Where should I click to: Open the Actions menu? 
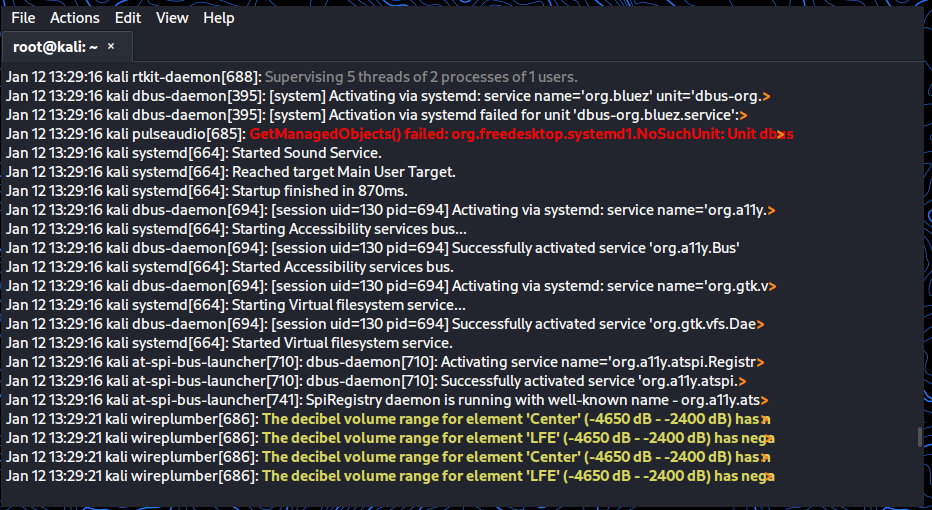click(x=75, y=18)
